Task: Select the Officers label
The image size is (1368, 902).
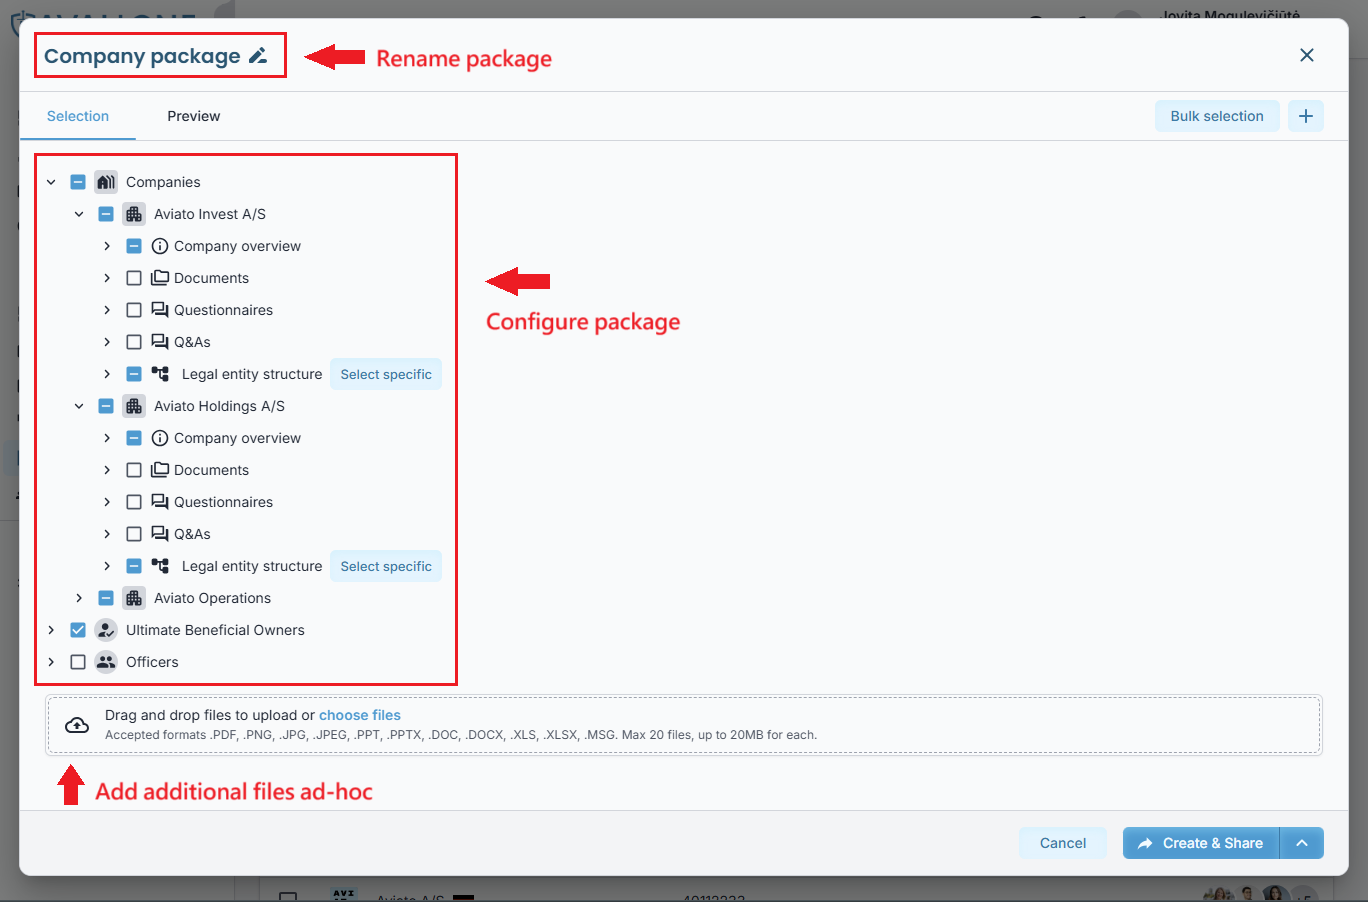Action: pos(152,662)
